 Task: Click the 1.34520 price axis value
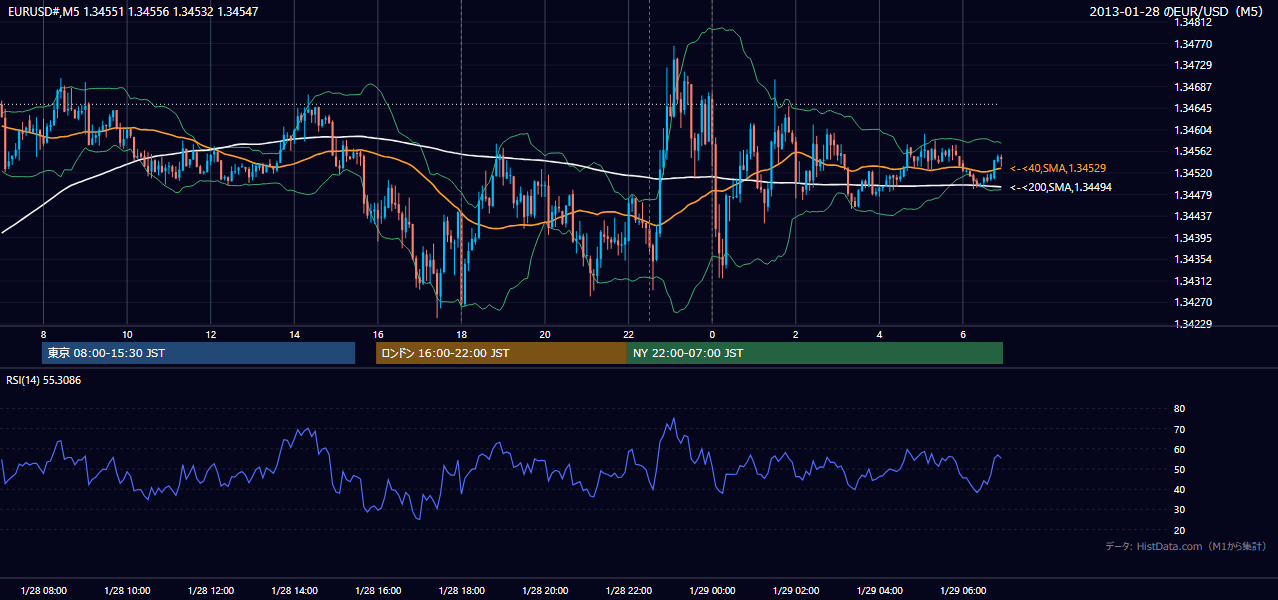1194,173
